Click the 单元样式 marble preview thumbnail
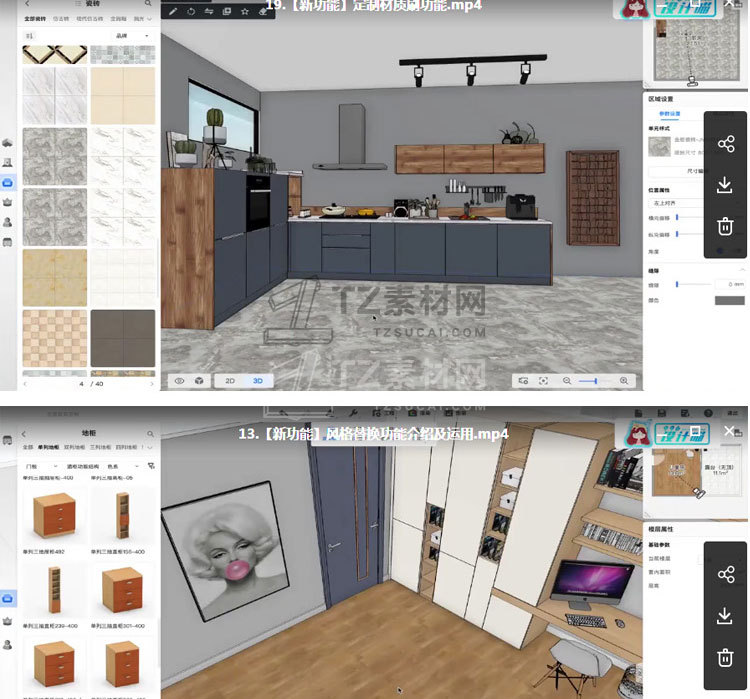Viewport: 750px width, 699px height. [x=660, y=147]
